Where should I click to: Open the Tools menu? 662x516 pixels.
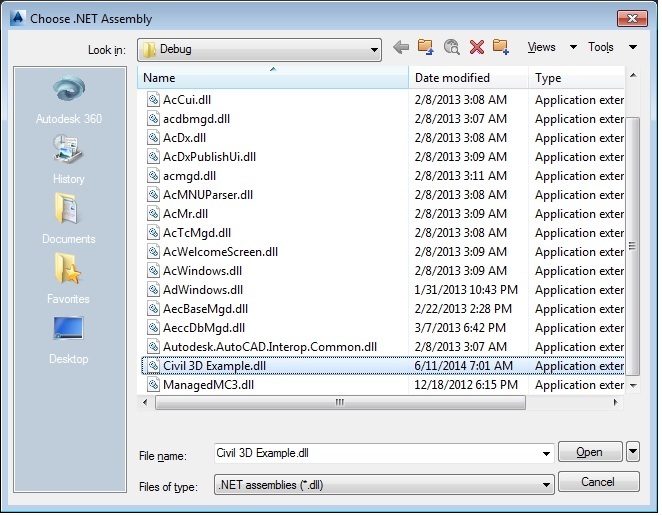point(600,47)
